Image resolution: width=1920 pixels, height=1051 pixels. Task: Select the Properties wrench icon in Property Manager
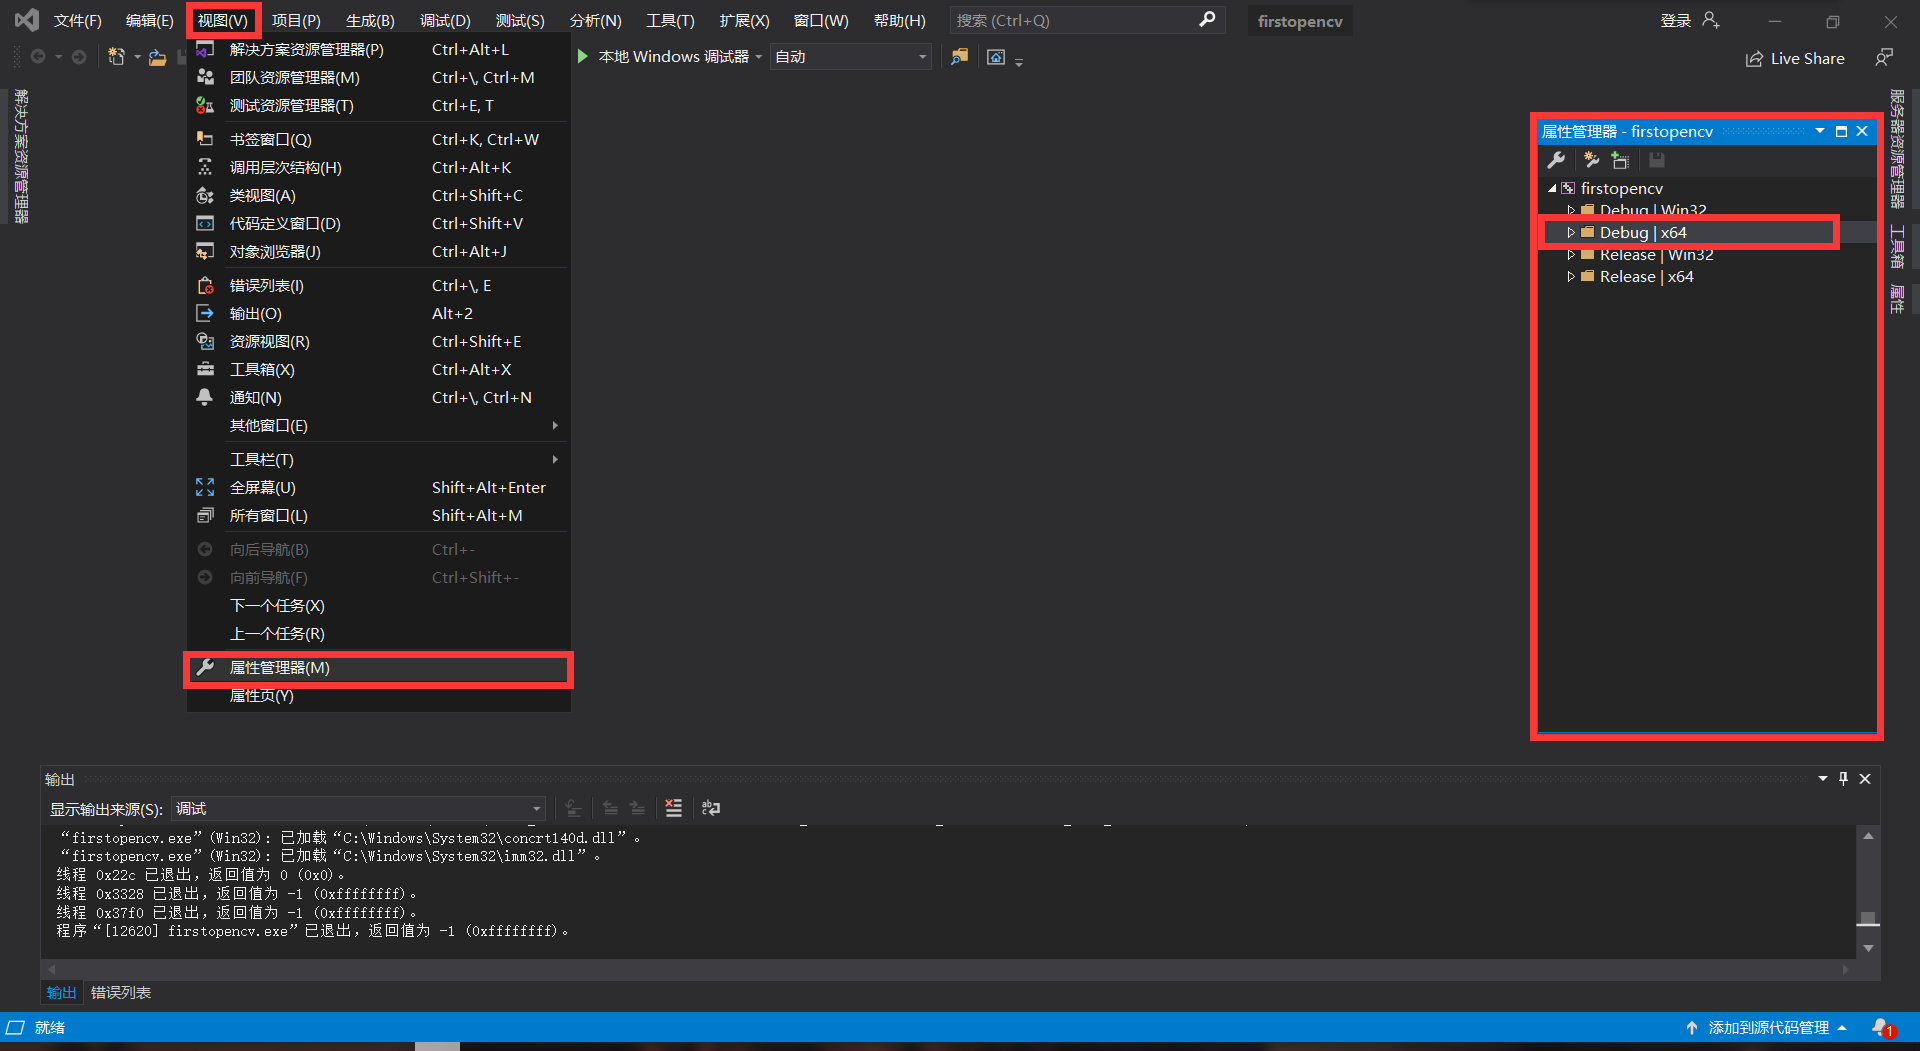(1556, 160)
